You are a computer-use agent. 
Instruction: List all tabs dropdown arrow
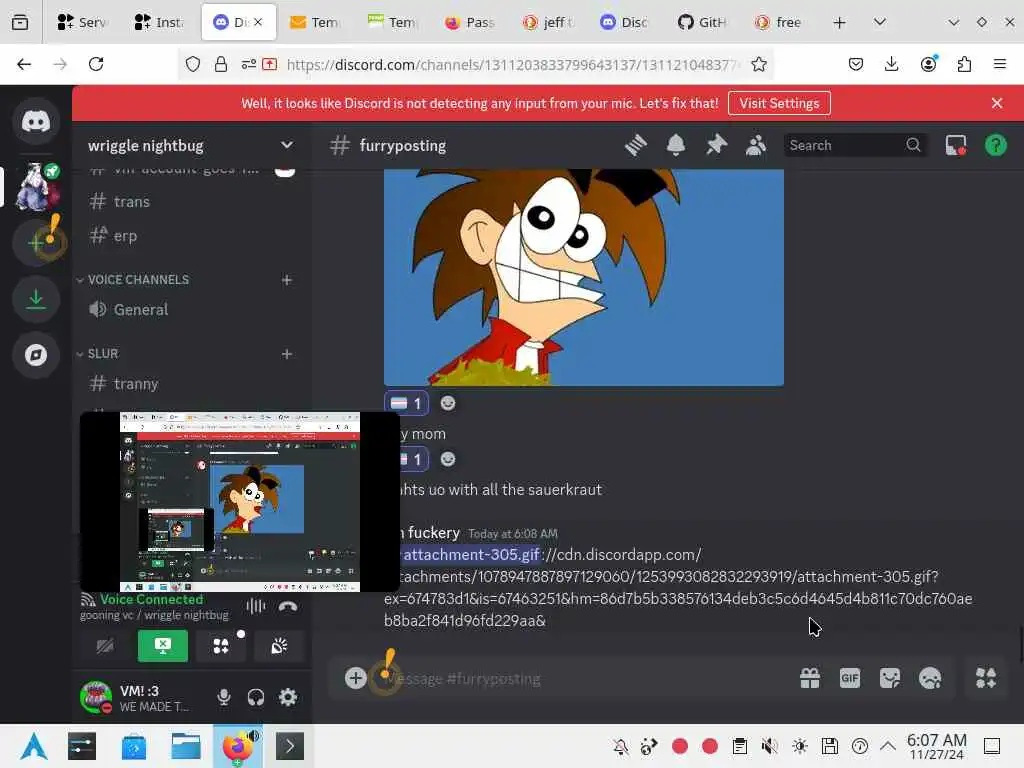point(880,22)
